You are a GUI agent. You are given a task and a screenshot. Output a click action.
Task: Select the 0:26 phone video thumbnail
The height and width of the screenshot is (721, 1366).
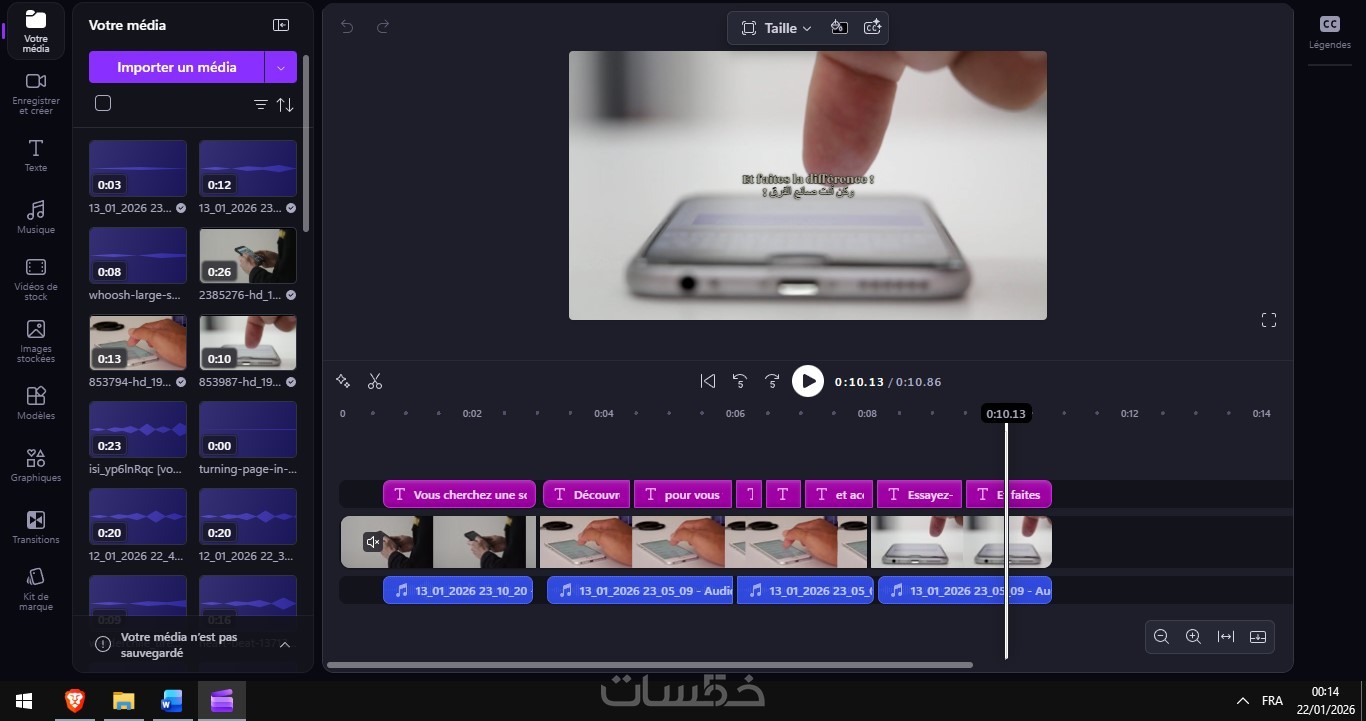[248, 255]
